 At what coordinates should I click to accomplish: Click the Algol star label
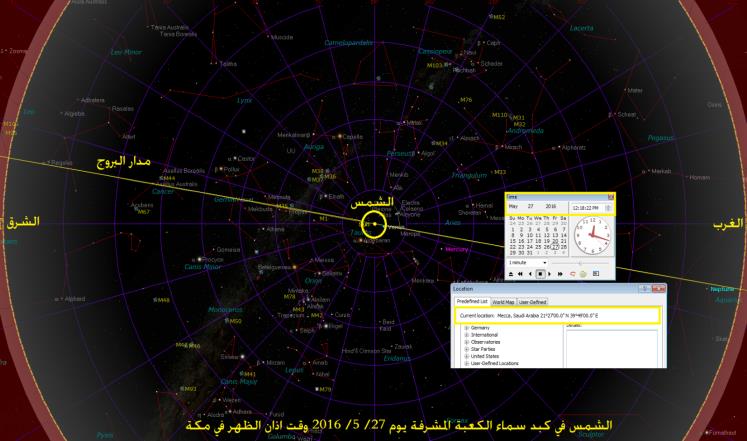(428, 153)
